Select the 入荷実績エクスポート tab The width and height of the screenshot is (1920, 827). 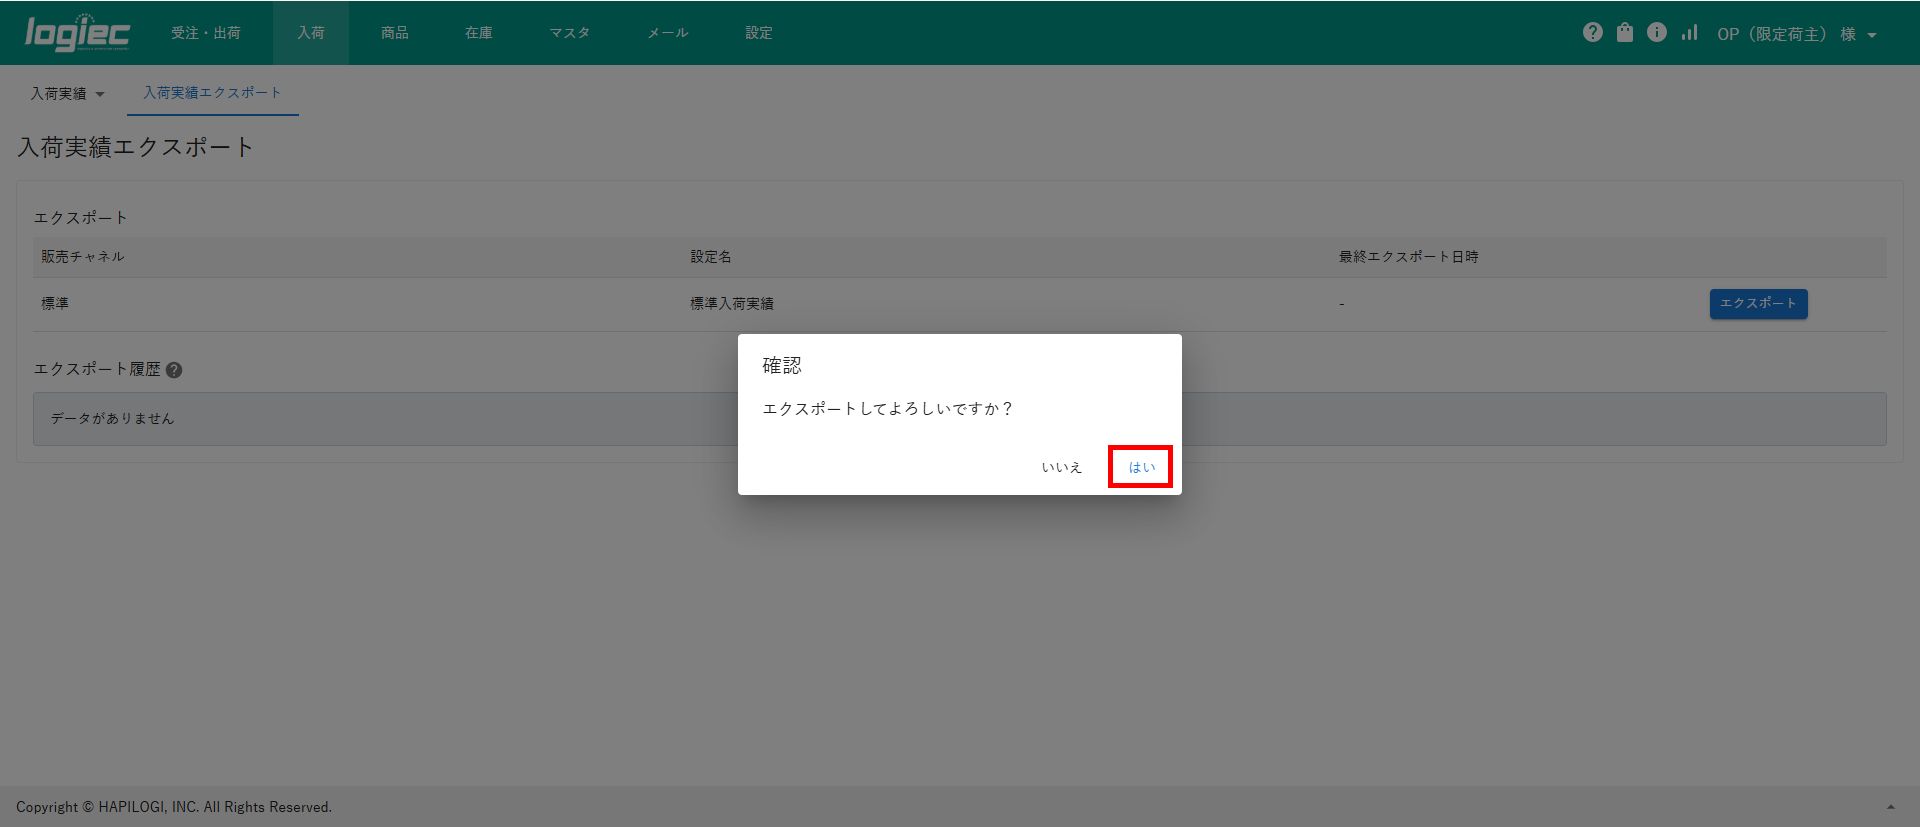click(212, 93)
